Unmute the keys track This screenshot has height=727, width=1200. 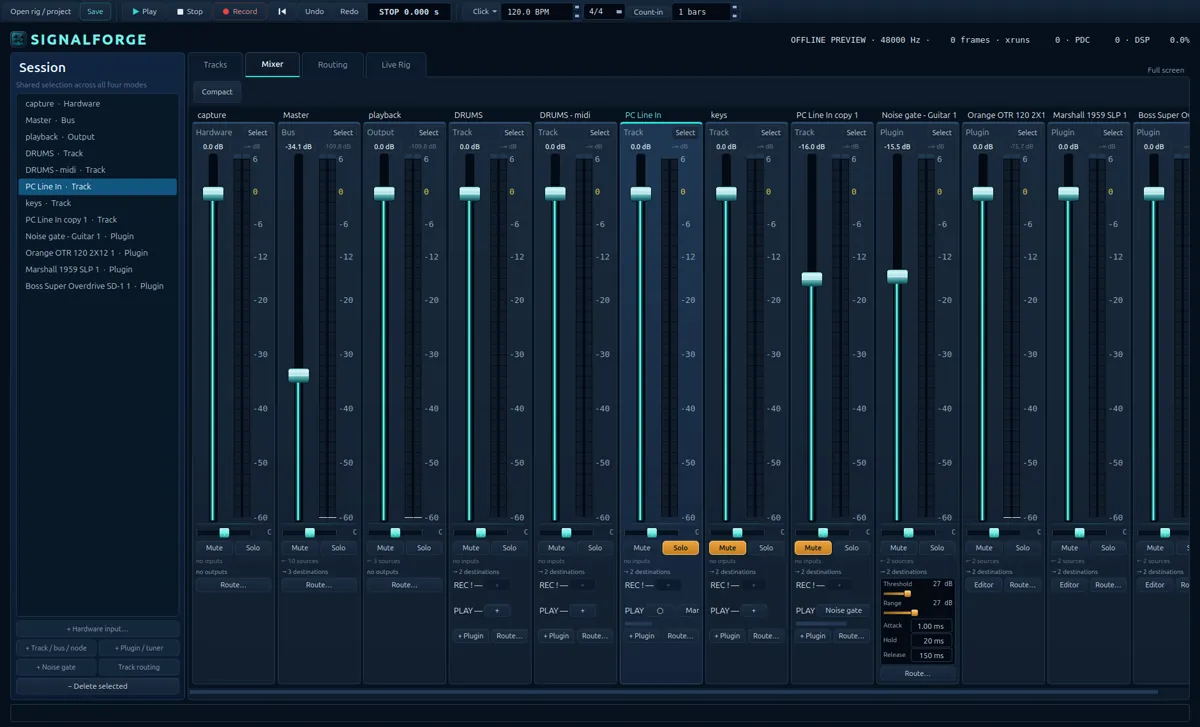pyautogui.click(x=727, y=548)
